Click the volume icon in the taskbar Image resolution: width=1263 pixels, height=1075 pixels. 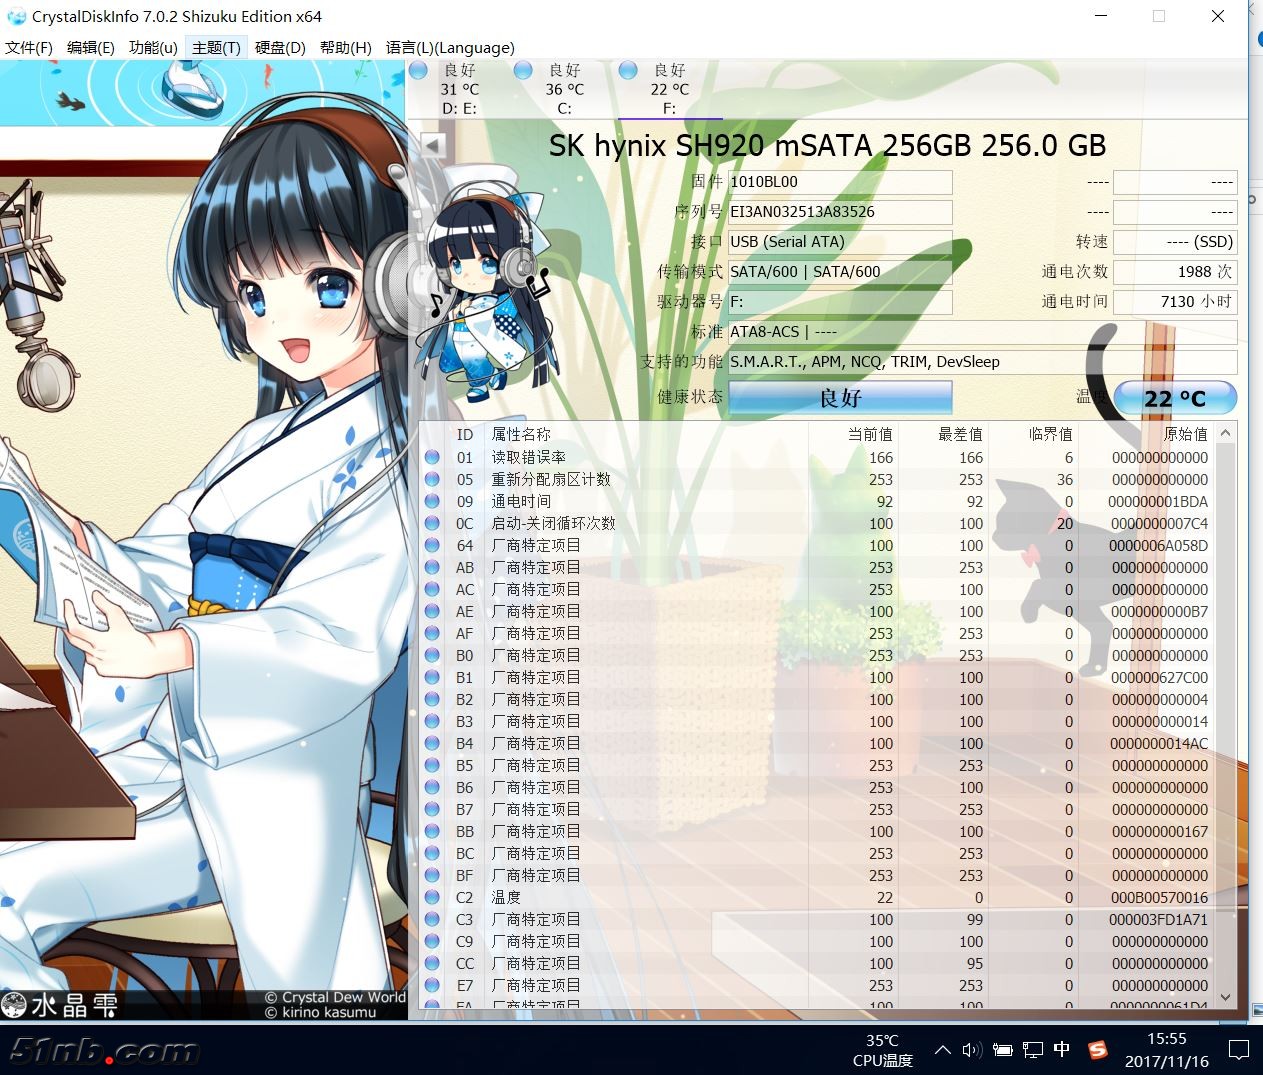(x=971, y=1050)
